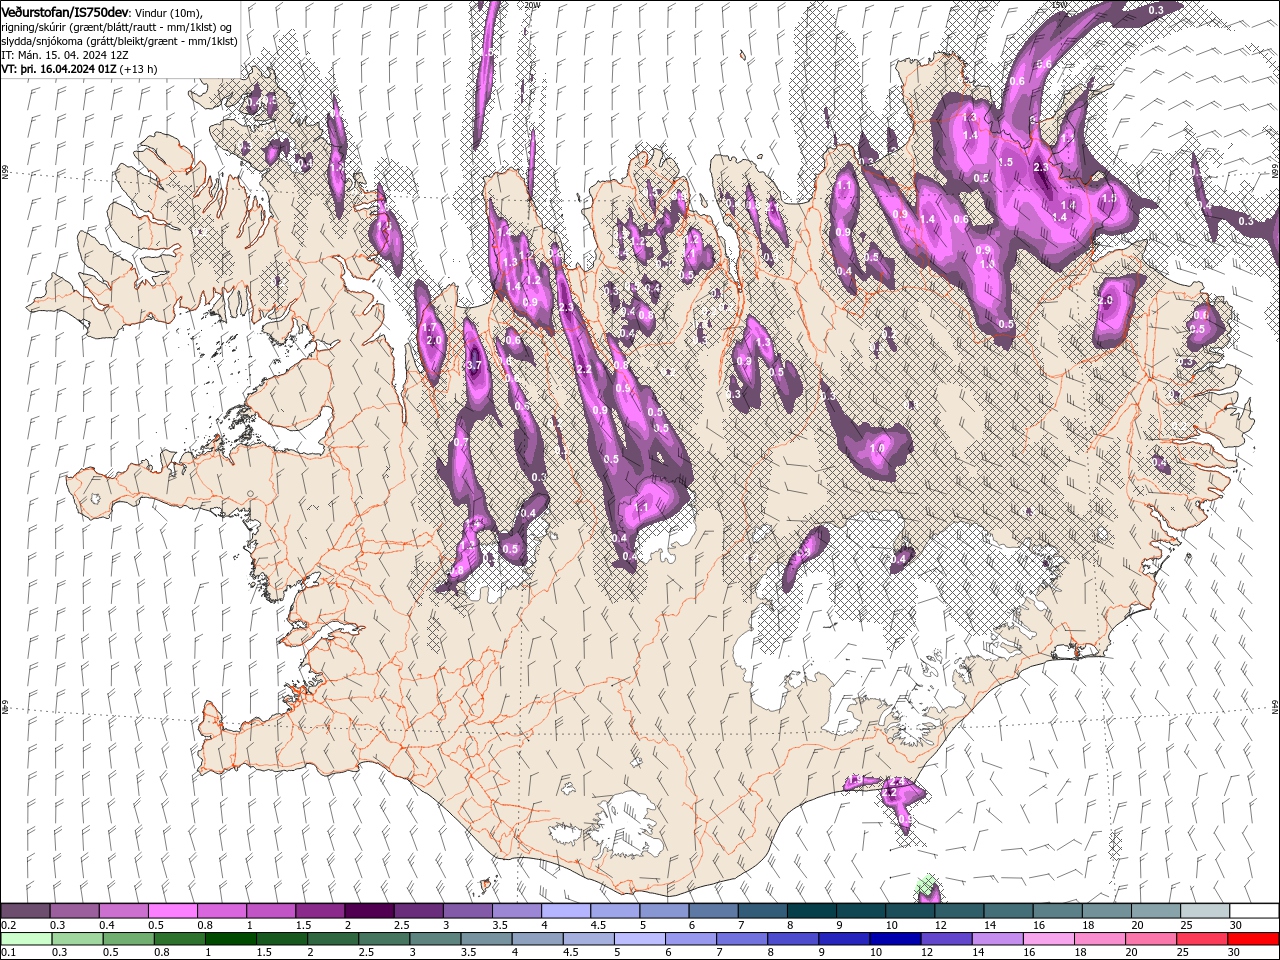Click the '3.7' snowfall value on the map
The image size is (1280, 960).
point(474,366)
